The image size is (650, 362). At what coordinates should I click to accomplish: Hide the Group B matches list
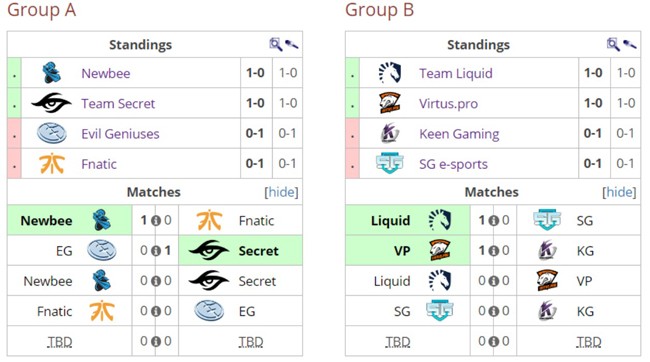point(619,192)
